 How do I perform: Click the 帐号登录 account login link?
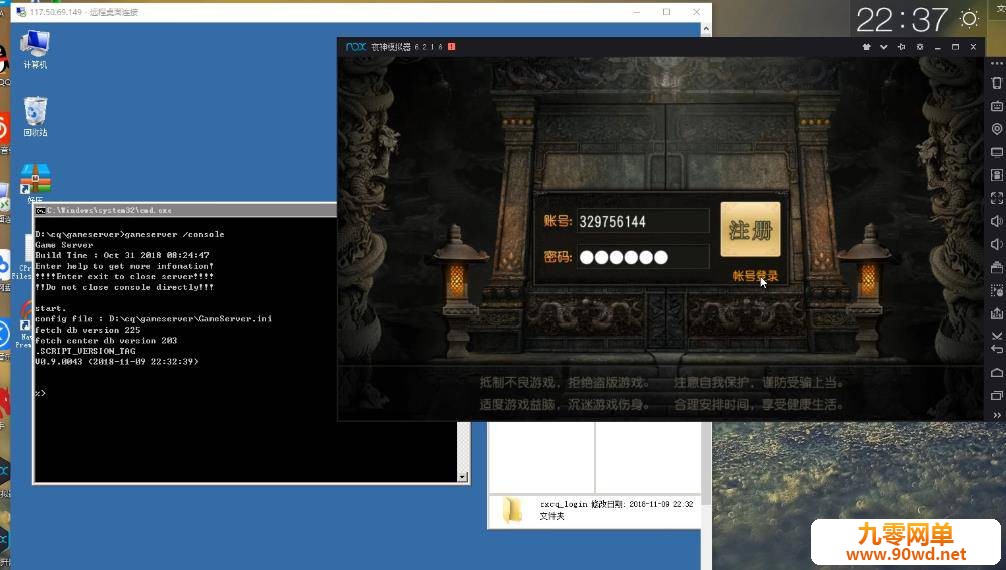point(755,276)
